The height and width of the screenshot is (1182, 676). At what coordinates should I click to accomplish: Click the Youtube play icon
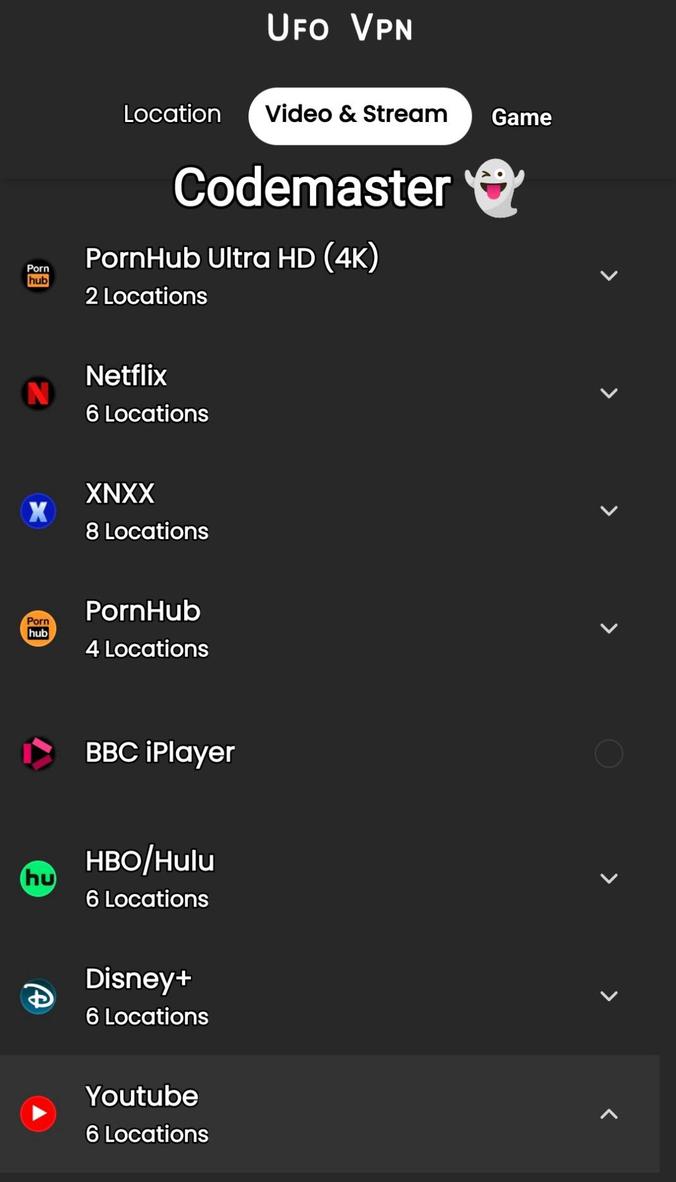click(x=38, y=1113)
